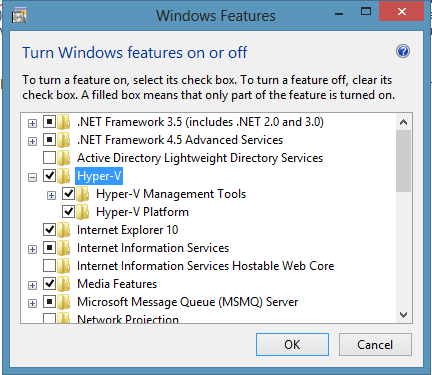
Task: Select the Media Features label
Action: pyautogui.click(x=117, y=284)
